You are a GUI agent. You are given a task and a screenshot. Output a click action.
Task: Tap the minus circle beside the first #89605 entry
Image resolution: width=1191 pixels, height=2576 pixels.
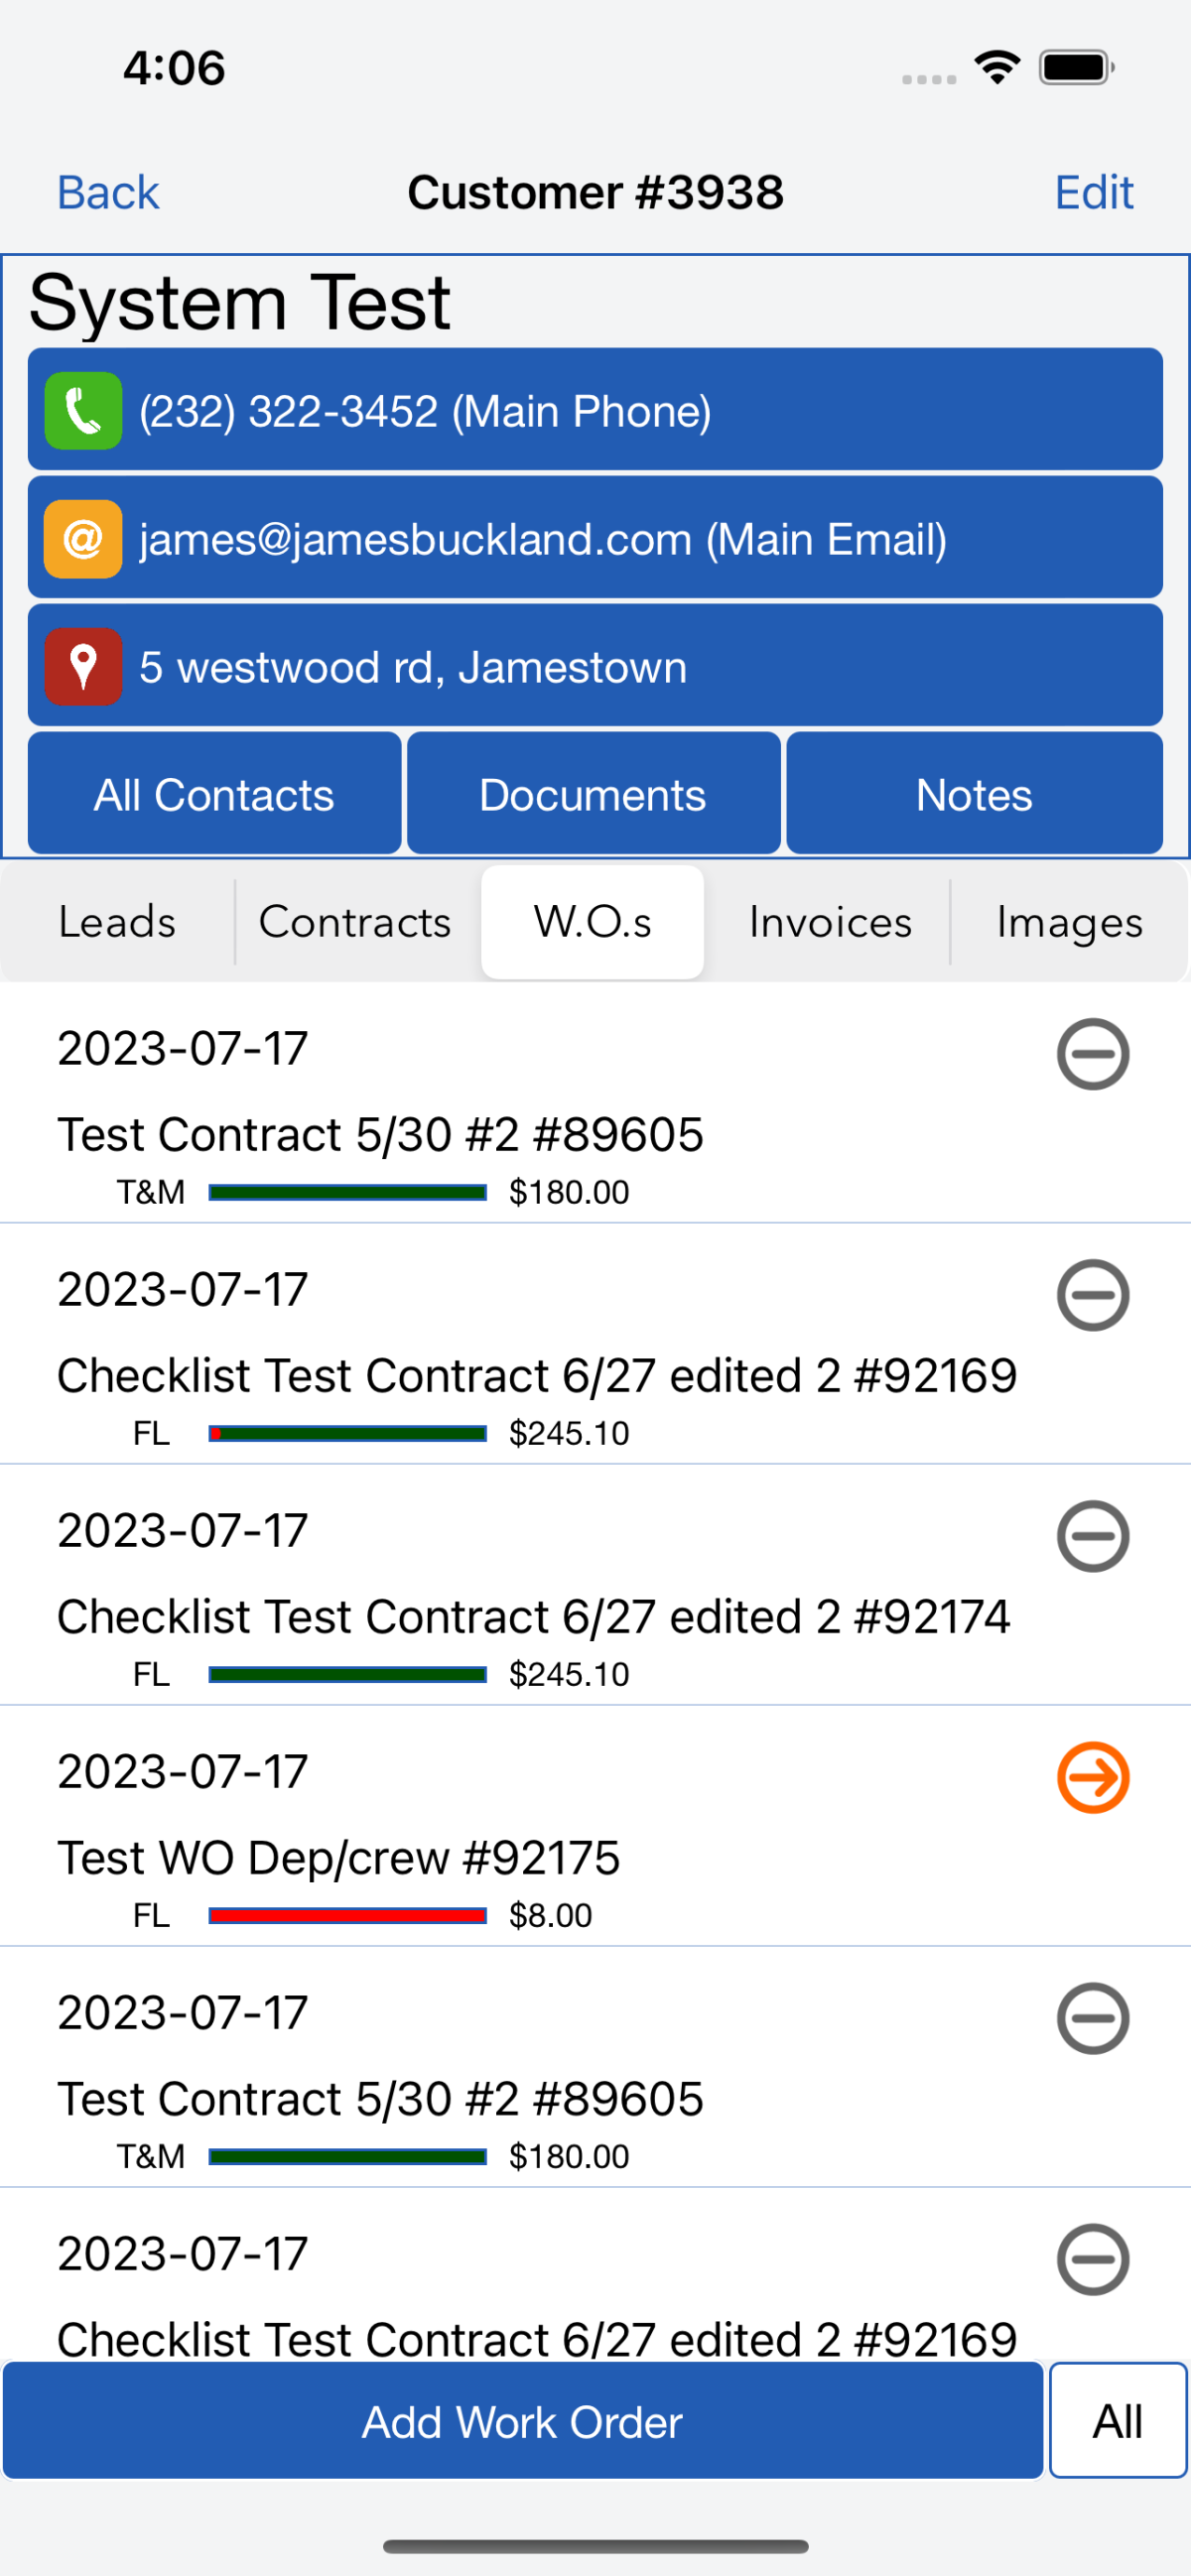click(x=1092, y=1054)
